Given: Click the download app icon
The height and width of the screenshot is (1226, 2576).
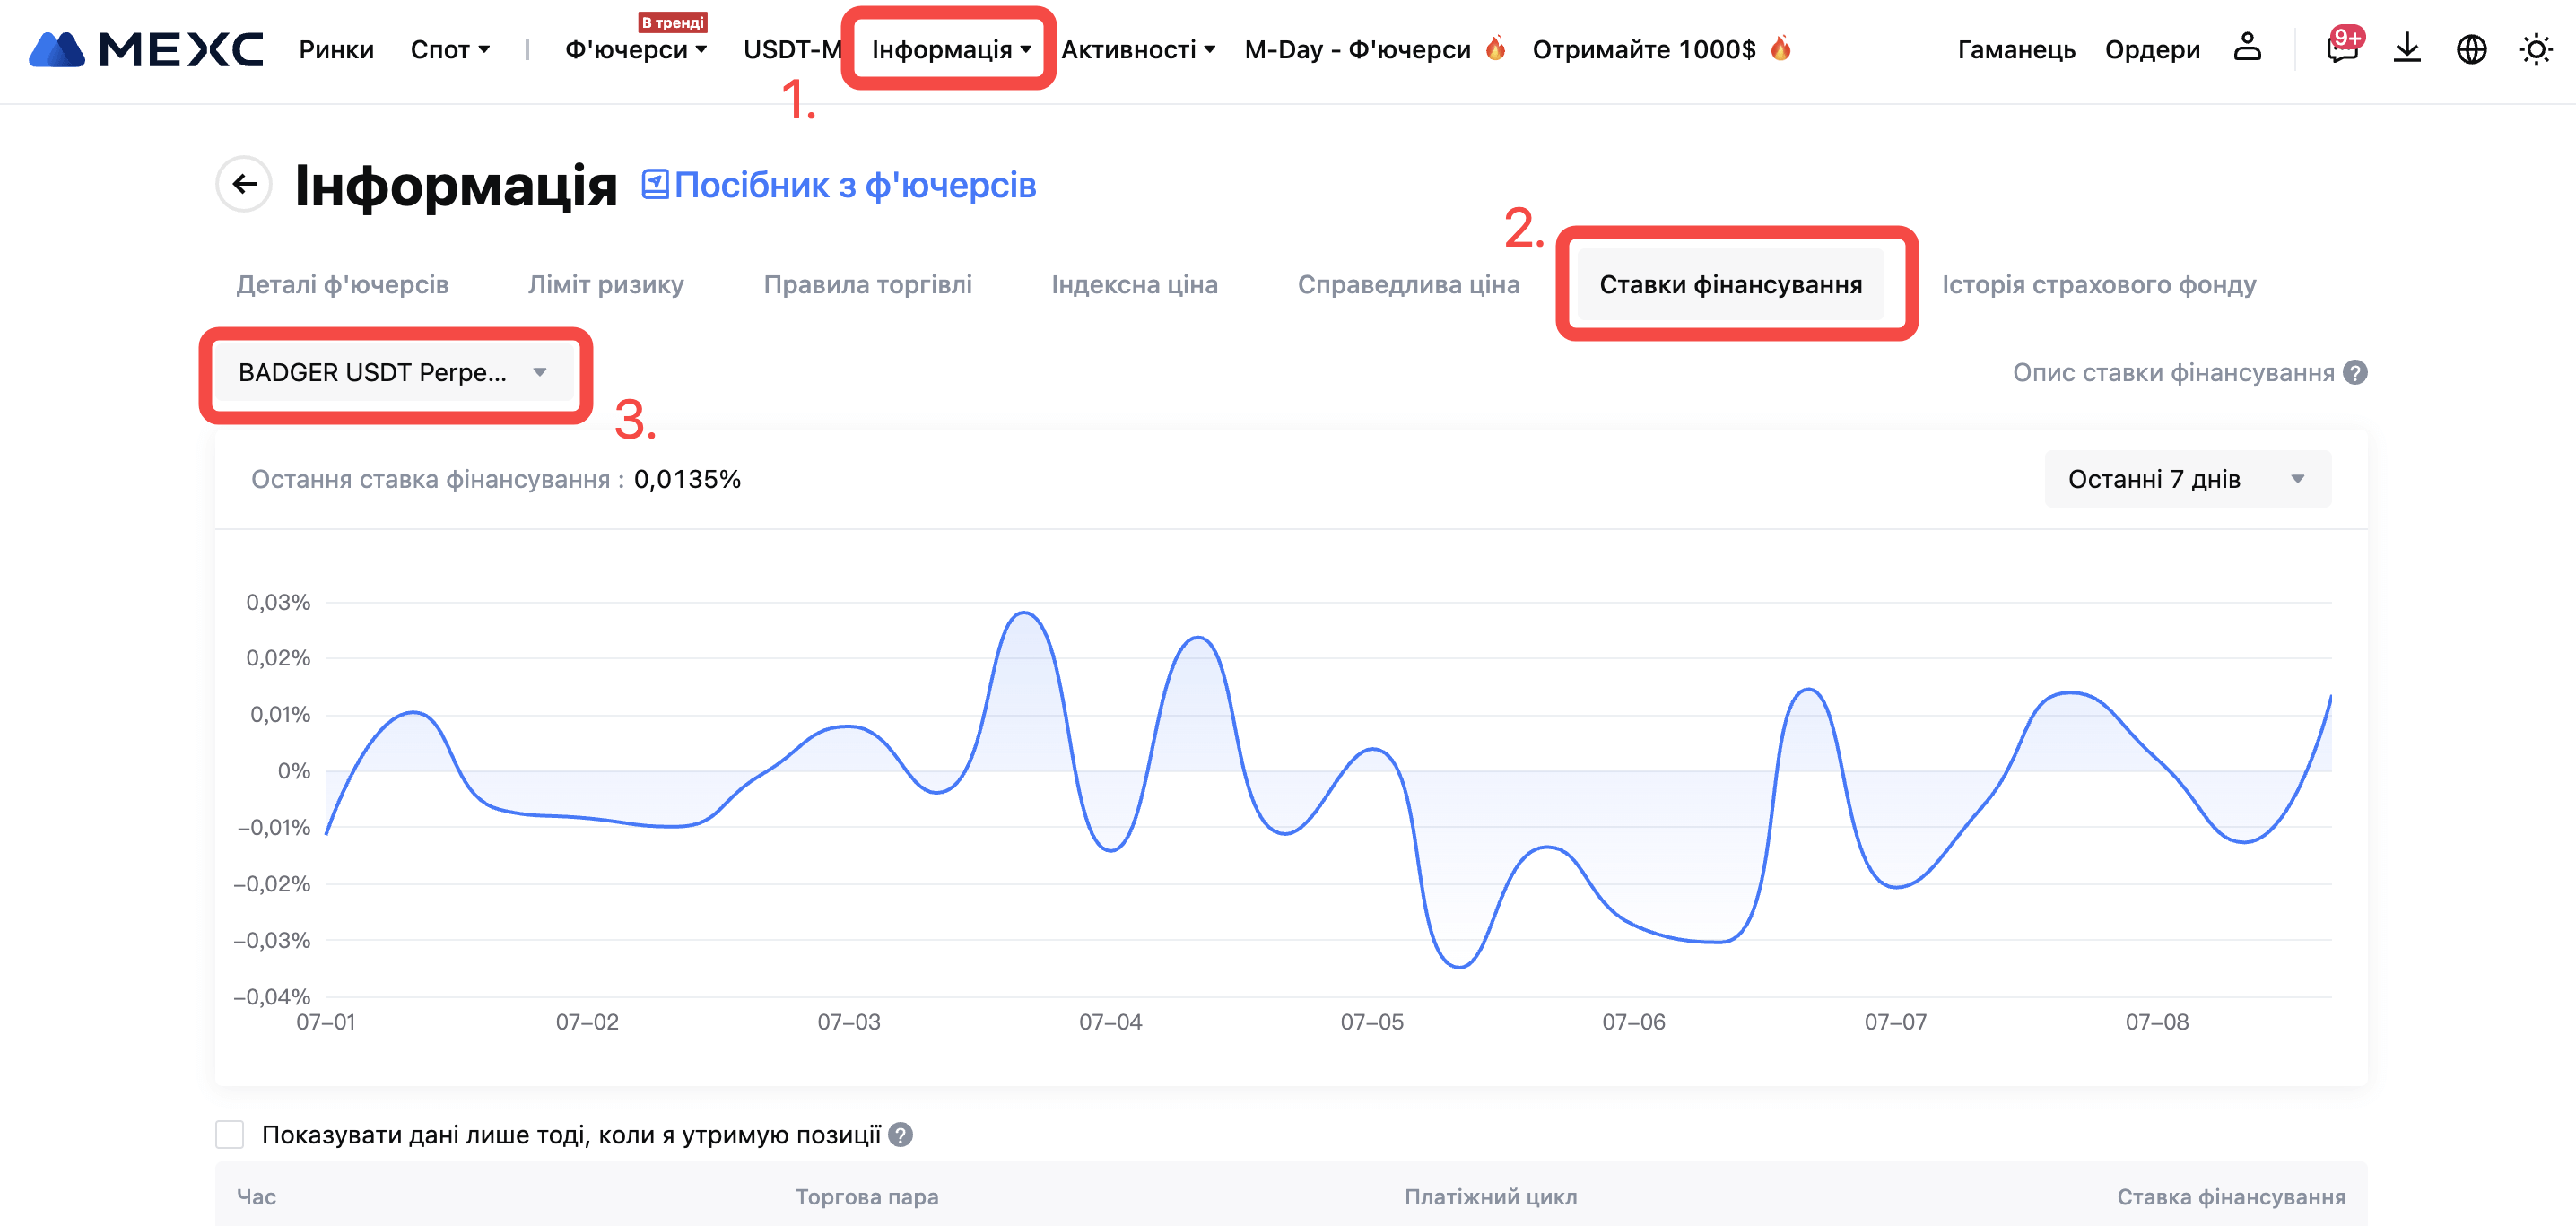Looking at the screenshot, I should coord(2406,48).
